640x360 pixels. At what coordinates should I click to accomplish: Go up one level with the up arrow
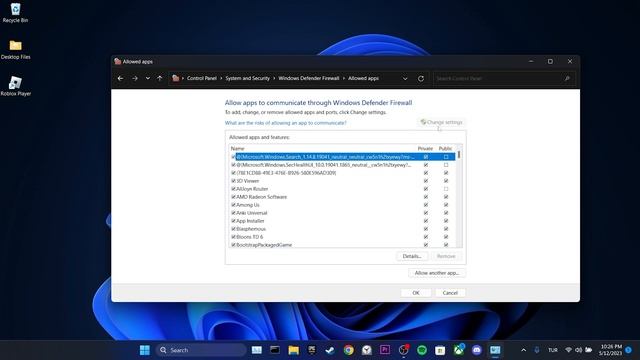160,78
